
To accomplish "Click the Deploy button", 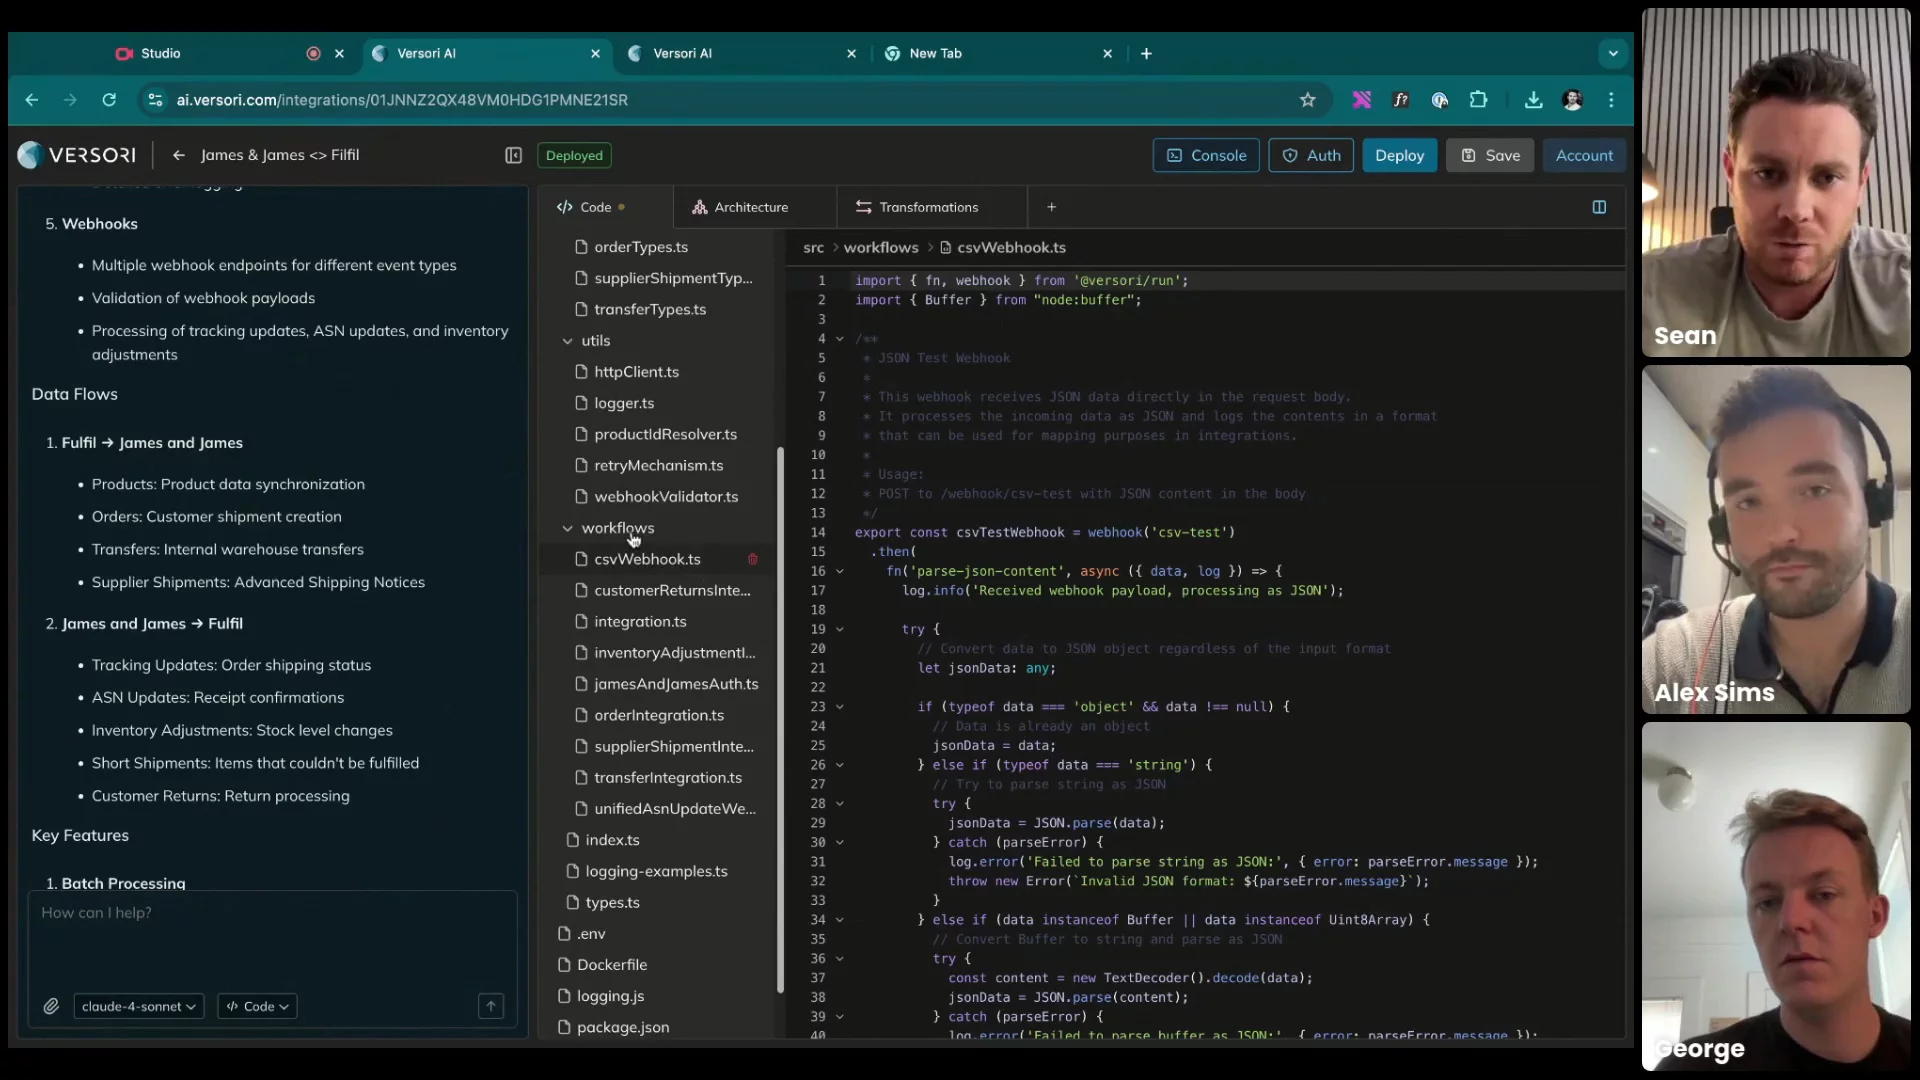I will 1399,155.
